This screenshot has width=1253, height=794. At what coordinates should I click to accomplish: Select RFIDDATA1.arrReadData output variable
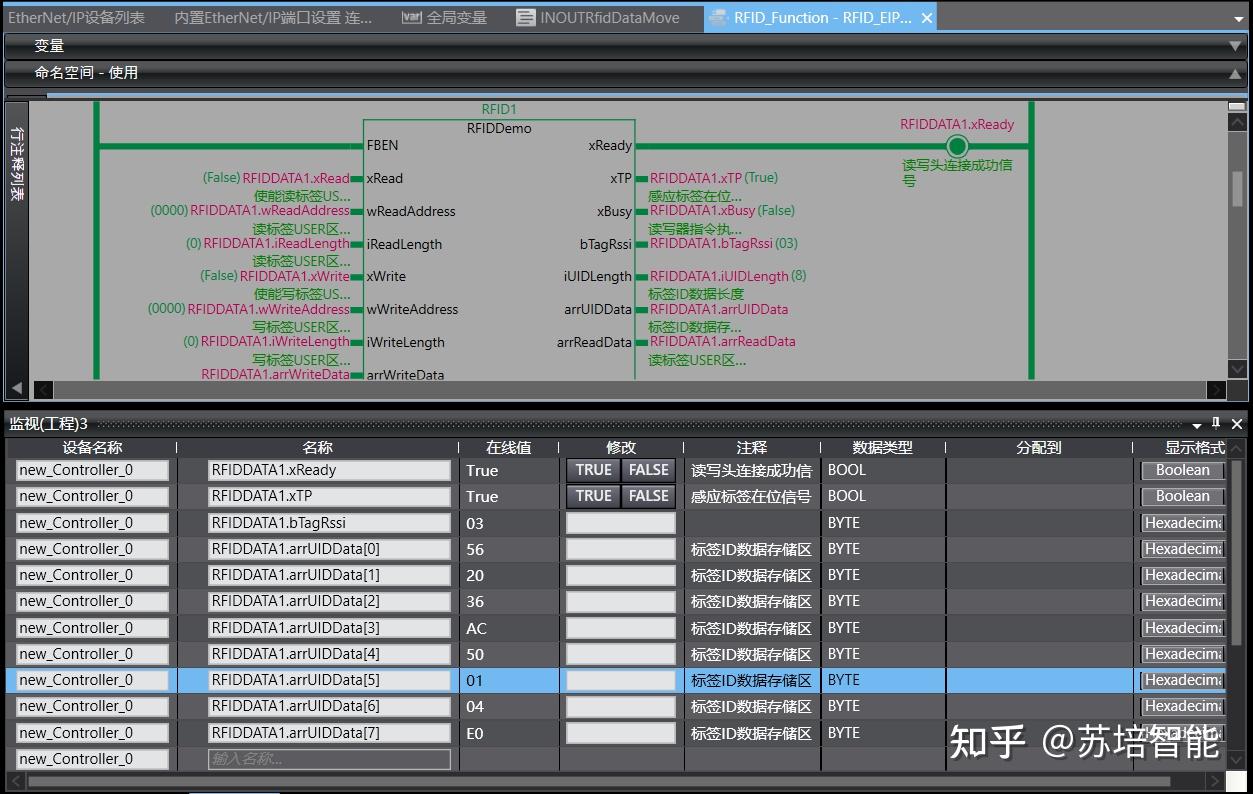tap(723, 342)
